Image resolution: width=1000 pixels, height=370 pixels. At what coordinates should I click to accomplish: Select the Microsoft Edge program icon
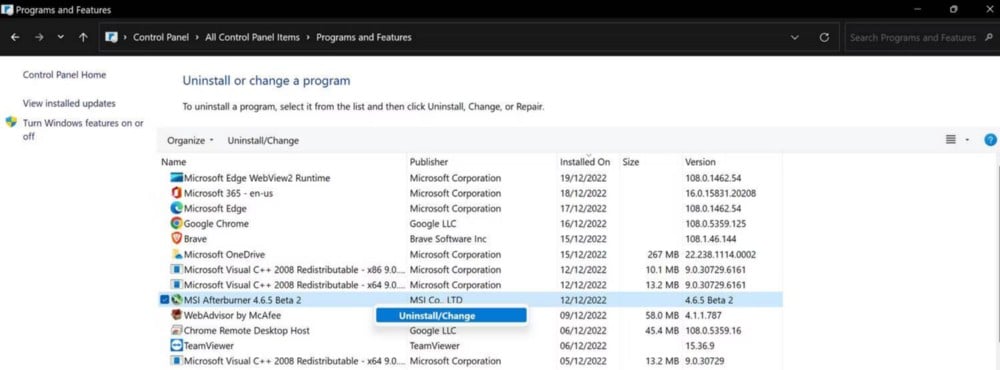tap(177, 209)
